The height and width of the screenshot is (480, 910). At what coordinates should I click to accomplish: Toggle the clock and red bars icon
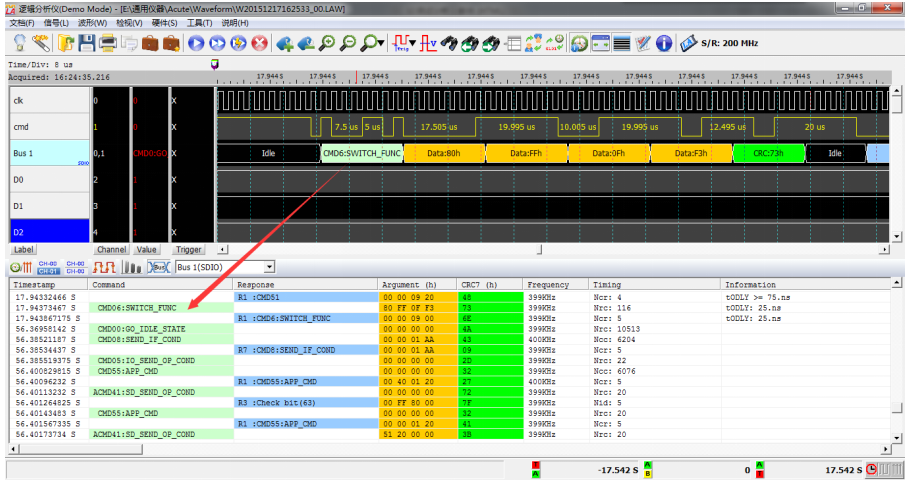tap(21, 267)
